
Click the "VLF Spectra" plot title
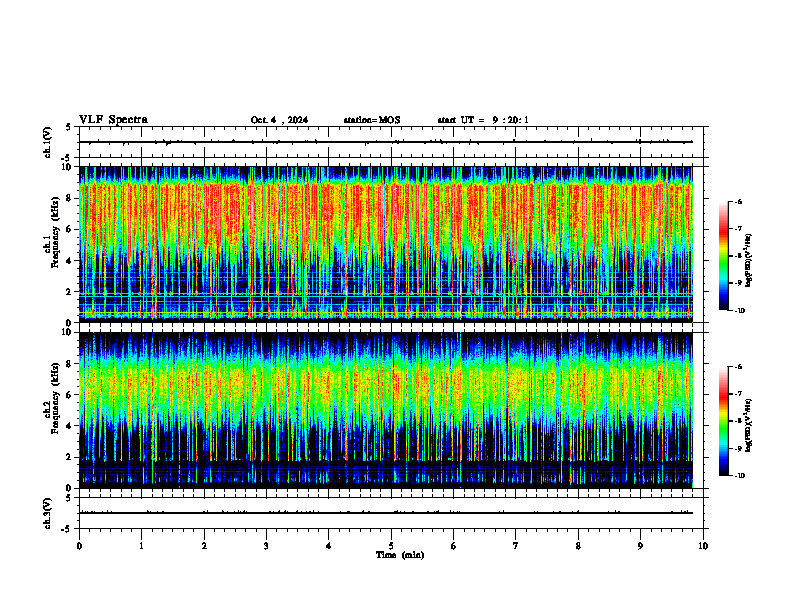tap(113, 120)
